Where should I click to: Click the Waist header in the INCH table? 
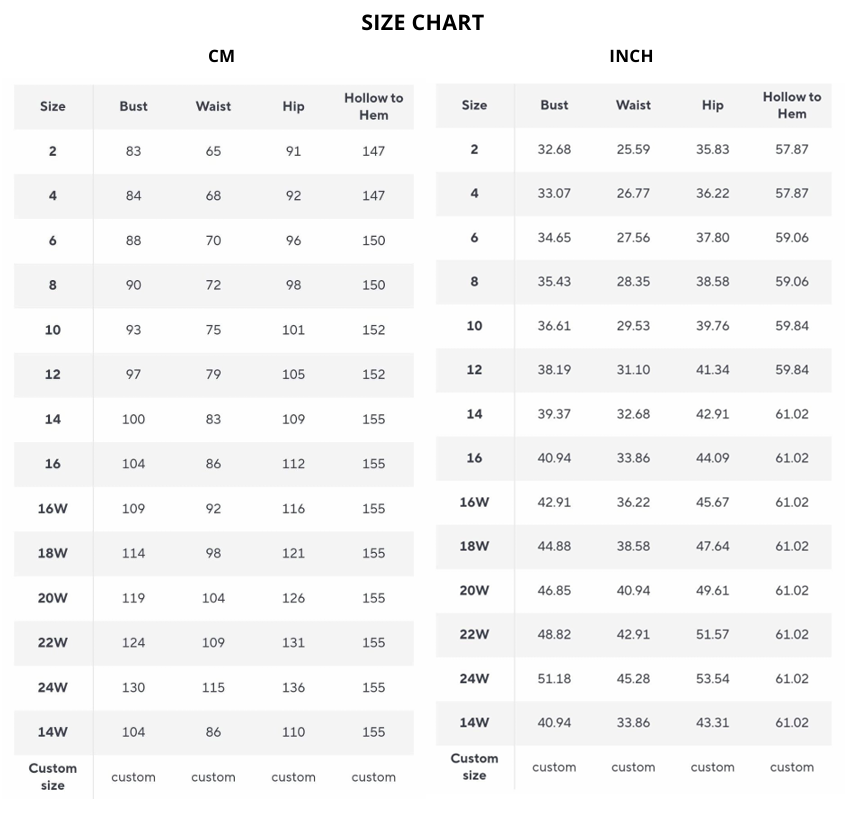click(633, 105)
